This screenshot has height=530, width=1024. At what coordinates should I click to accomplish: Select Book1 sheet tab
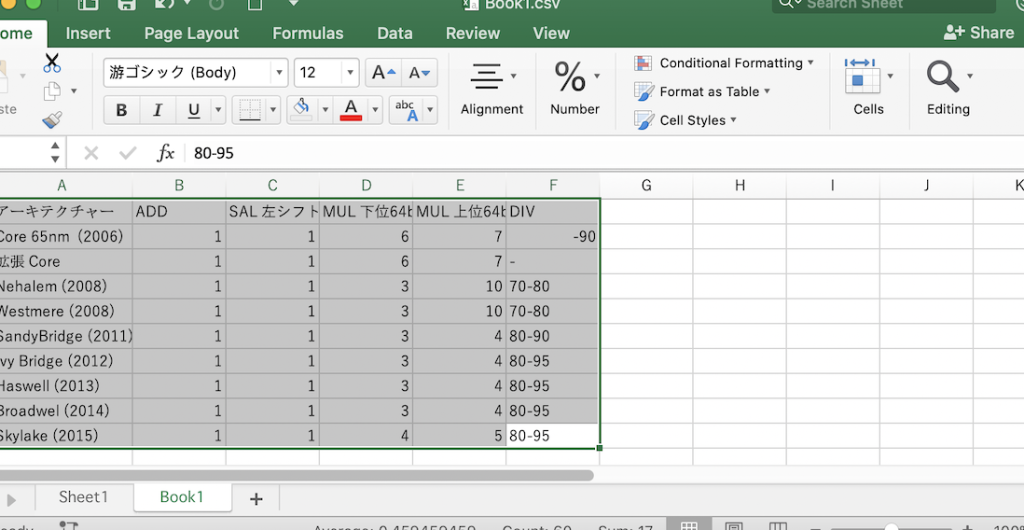[182, 497]
